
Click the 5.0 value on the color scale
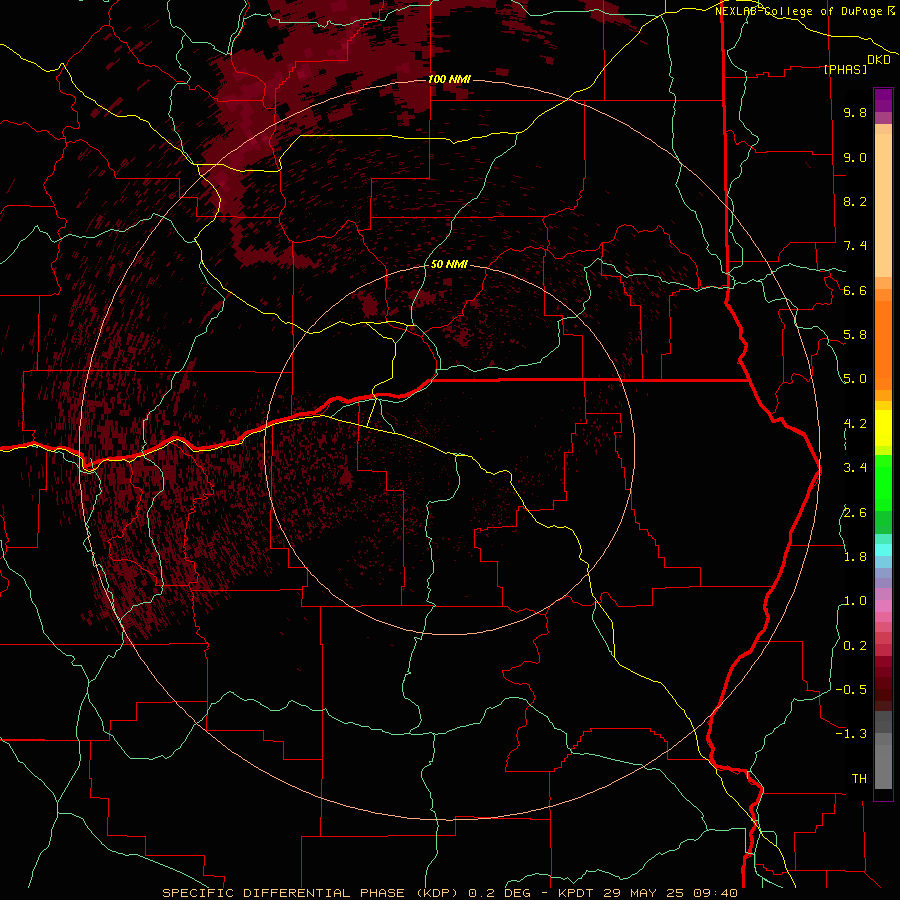[855, 379]
